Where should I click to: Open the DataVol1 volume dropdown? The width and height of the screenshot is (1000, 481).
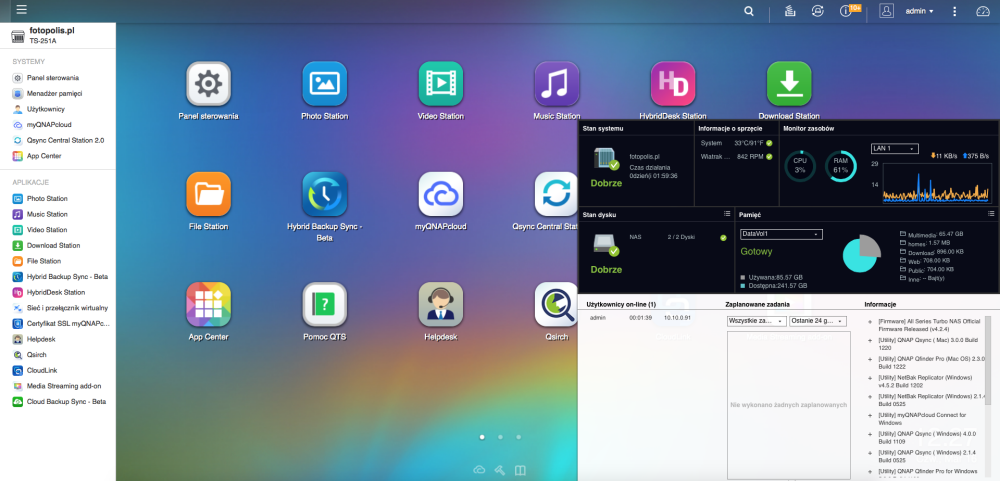(x=781, y=234)
